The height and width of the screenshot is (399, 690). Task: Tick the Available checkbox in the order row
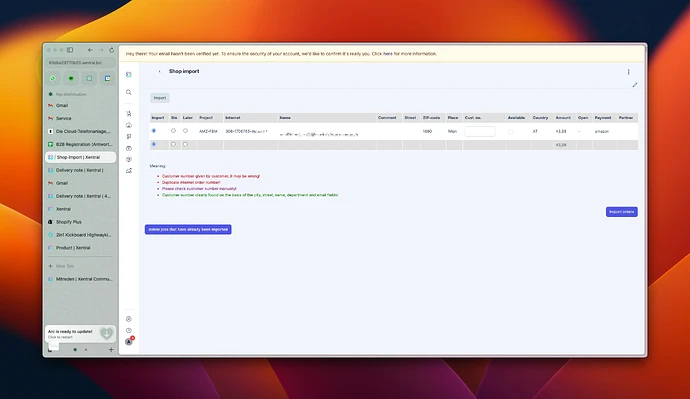510,132
